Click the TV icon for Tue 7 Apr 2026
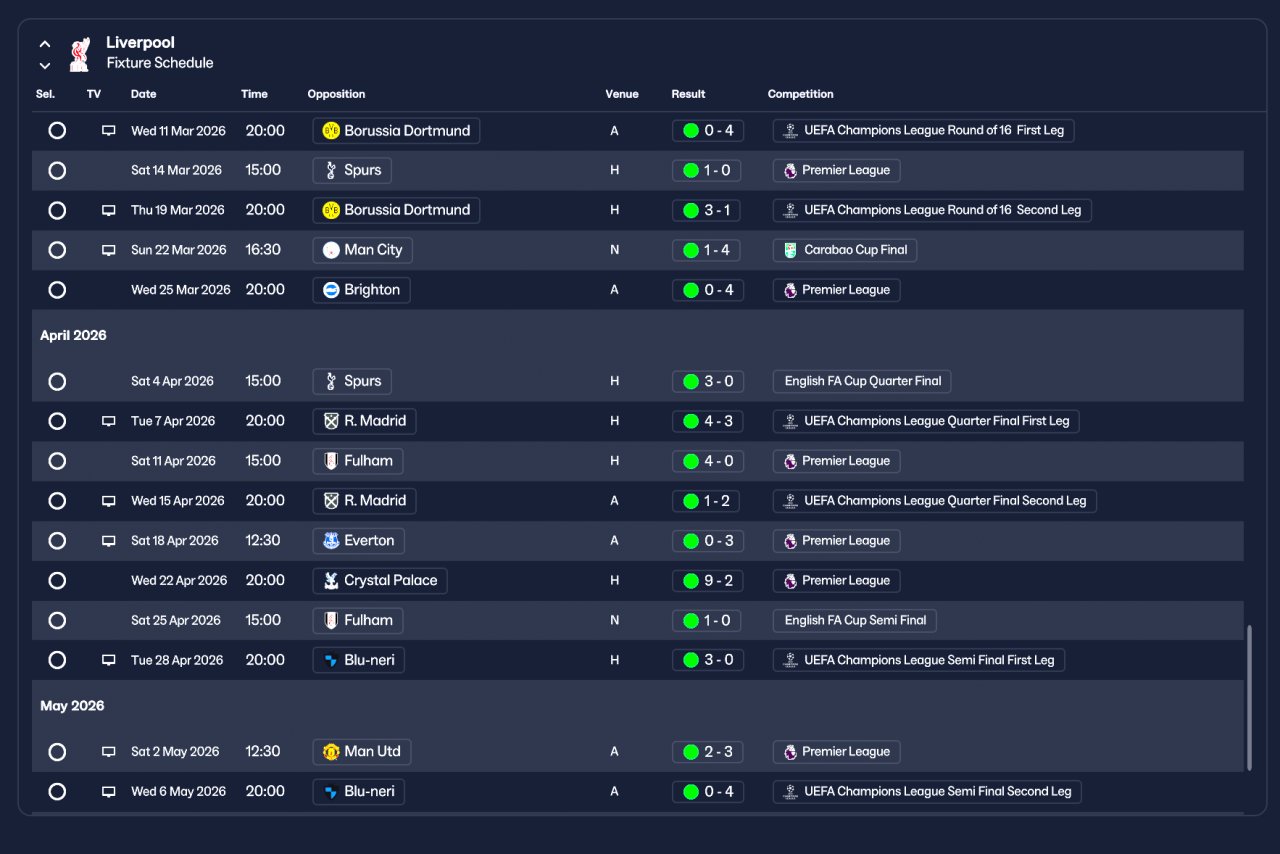The height and width of the screenshot is (854, 1280). [x=108, y=422]
